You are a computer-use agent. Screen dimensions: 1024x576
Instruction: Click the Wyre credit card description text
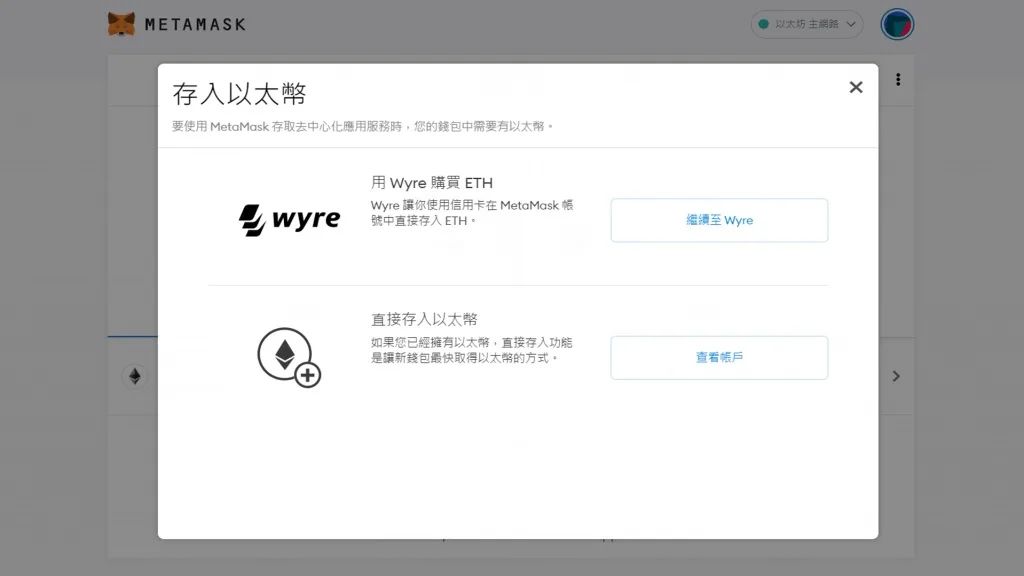[472, 213]
